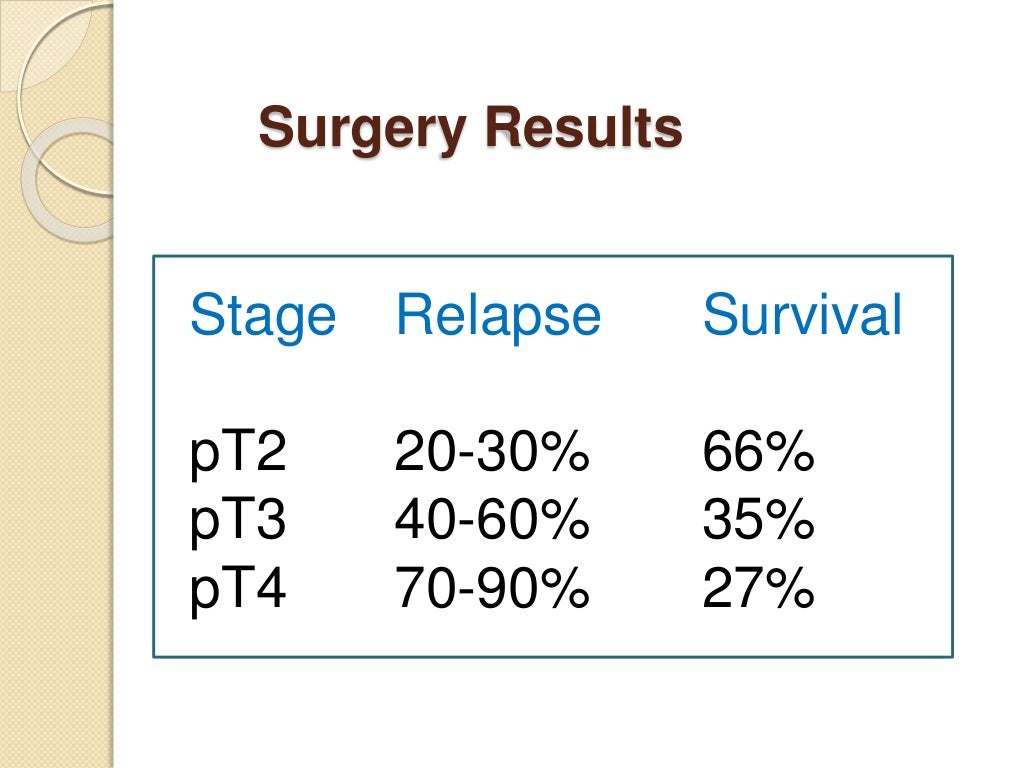Viewport: 1024px width, 768px height.
Task: Select the Survival column header
Action: [802, 314]
